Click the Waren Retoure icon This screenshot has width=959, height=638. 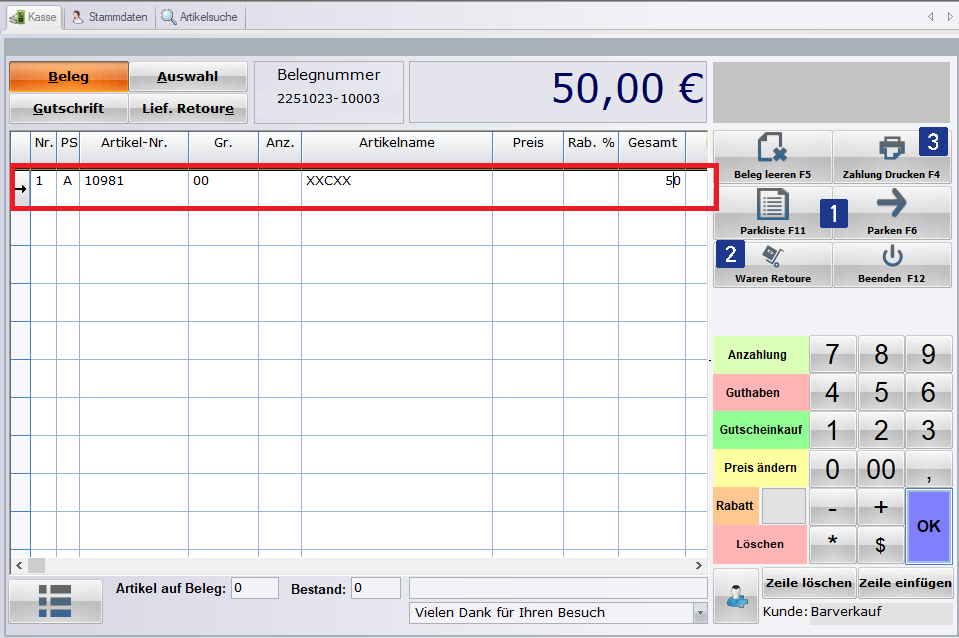coord(772,258)
